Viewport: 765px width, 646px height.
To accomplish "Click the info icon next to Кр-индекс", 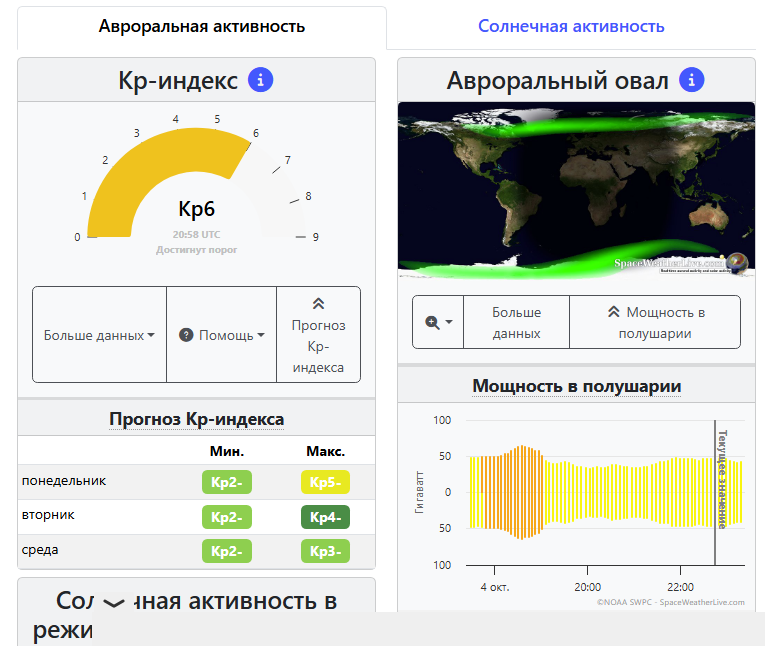I will click(261, 80).
